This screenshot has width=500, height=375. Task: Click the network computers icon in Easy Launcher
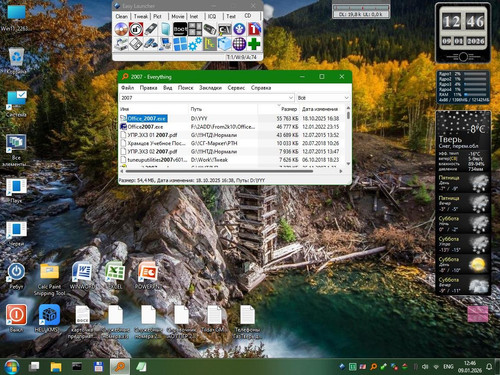tap(165, 44)
